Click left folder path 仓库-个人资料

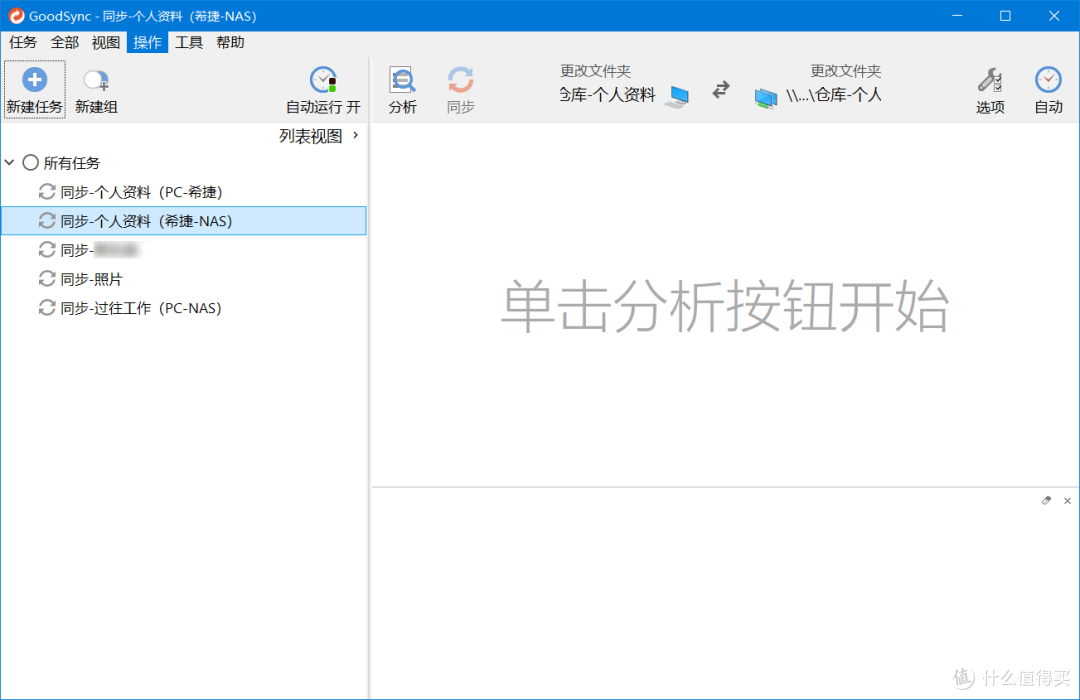pyautogui.click(x=607, y=95)
